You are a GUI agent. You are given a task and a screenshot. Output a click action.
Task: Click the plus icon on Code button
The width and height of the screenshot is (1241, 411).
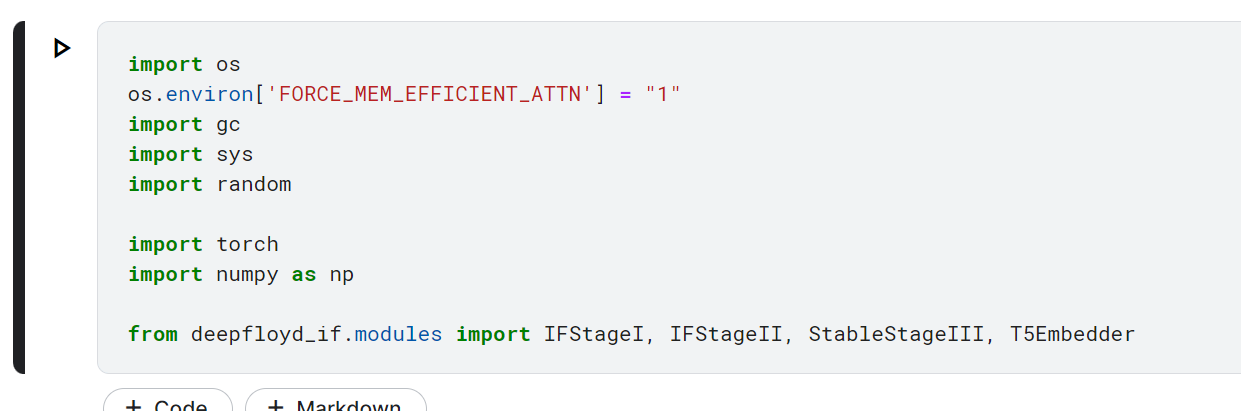tap(132, 405)
